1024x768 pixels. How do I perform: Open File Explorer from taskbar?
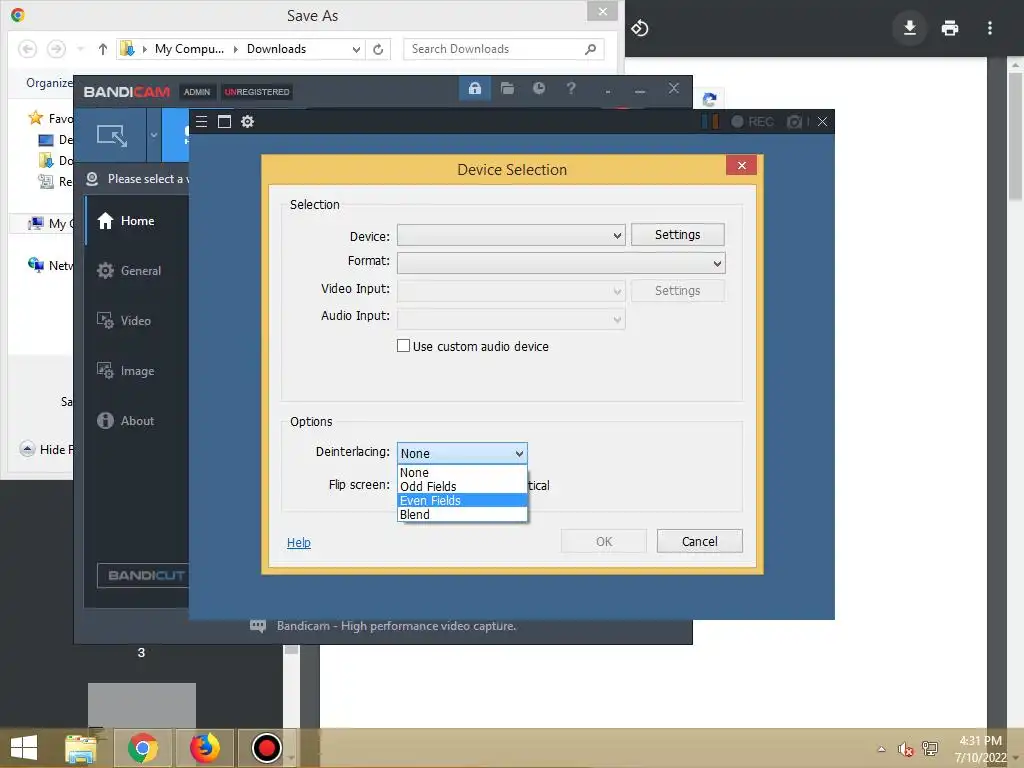(x=81, y=748)
